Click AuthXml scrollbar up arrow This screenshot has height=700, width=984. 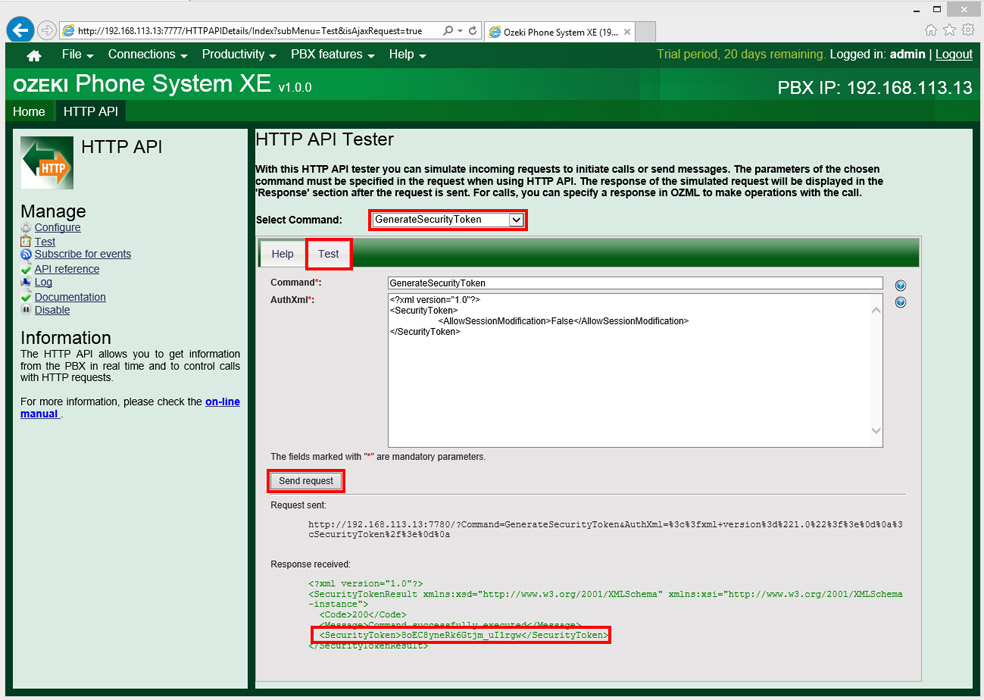(x=876, y=310)
